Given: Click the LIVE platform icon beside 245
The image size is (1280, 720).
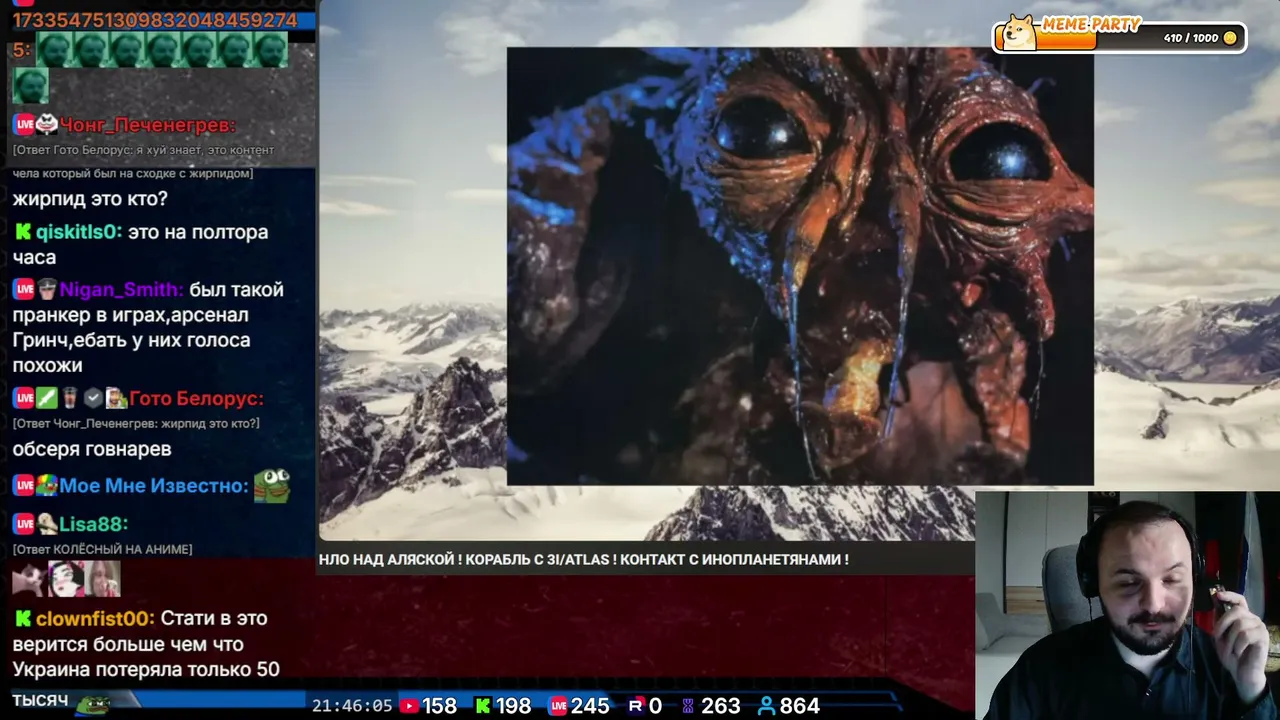Looking at the screenshot, I should point(558,706).
